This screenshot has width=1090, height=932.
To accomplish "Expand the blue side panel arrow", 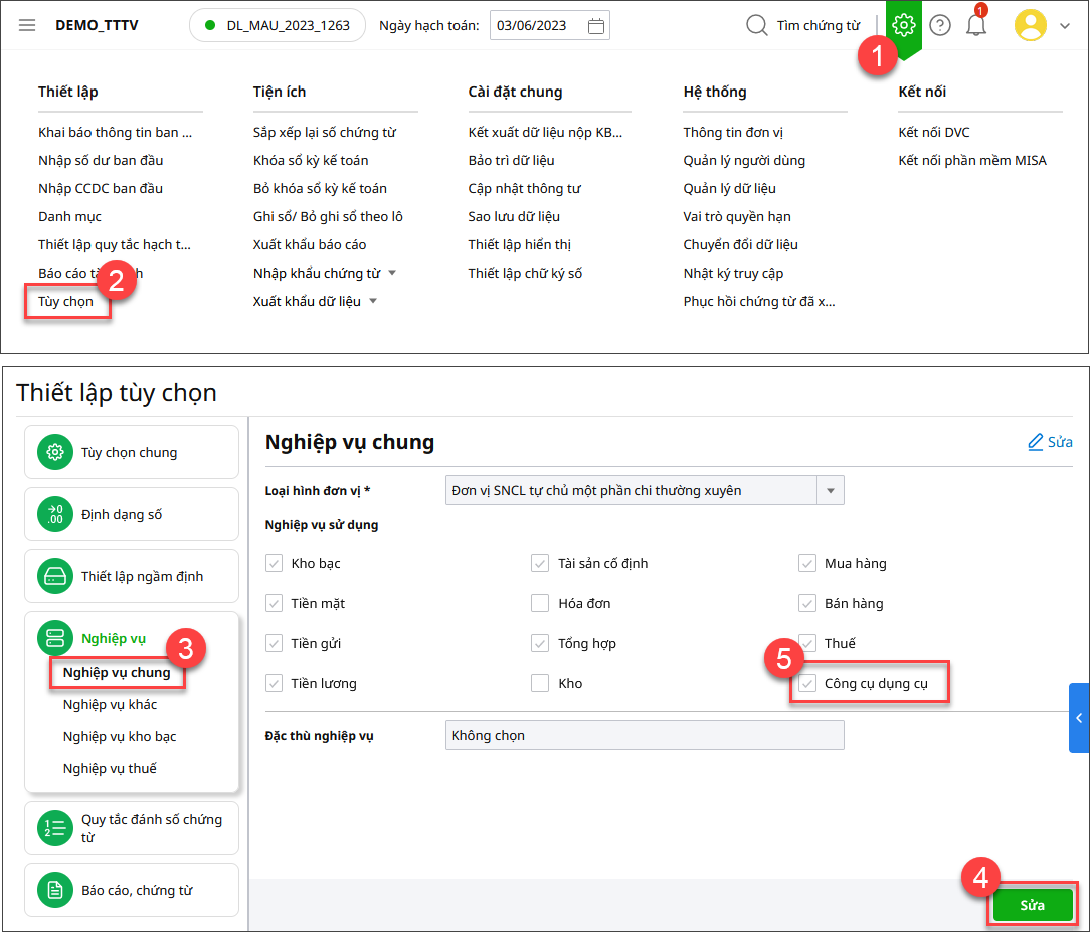I will click(x=1079, y=718).
